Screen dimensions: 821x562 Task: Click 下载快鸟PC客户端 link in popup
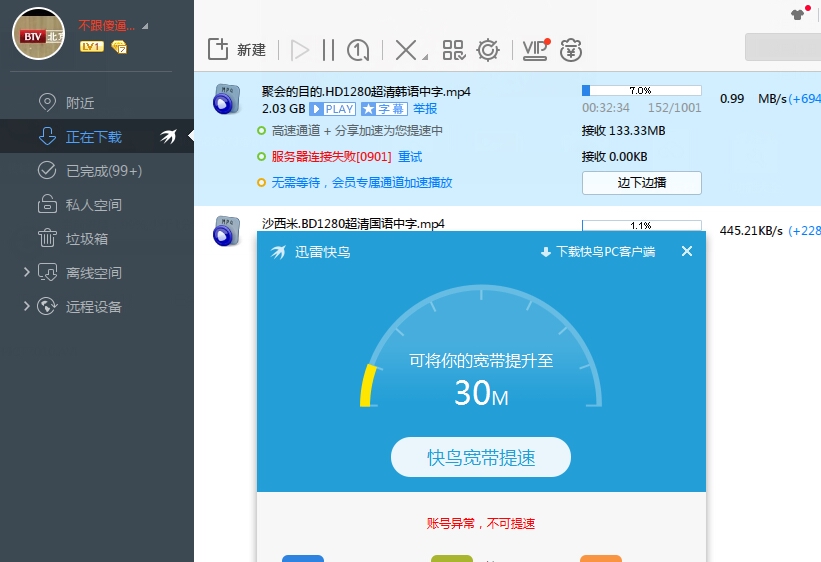(x=598, y=252)
